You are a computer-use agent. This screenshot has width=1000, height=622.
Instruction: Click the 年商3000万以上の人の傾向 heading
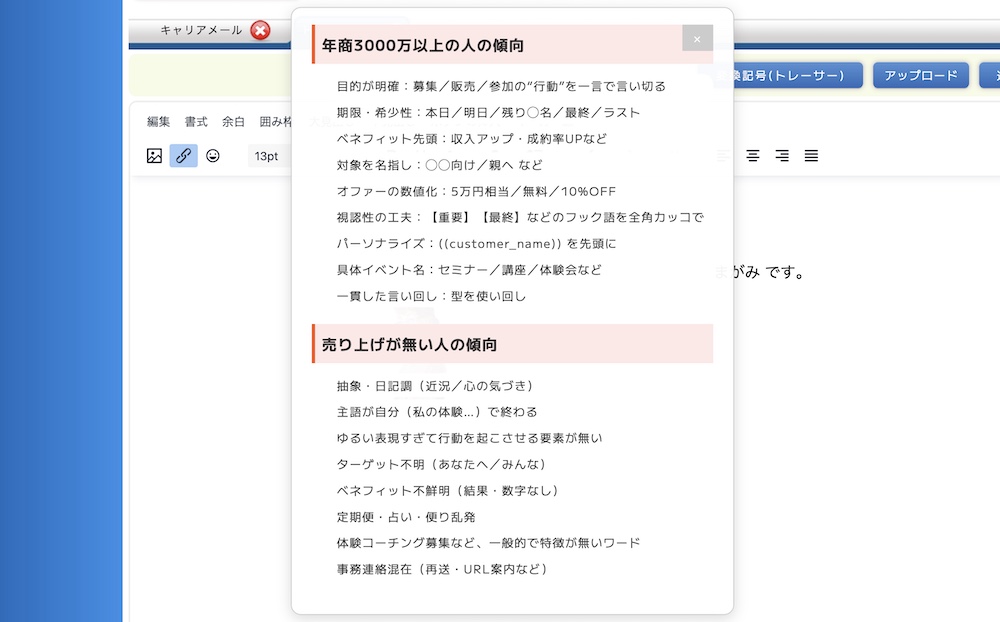point(423,46)
